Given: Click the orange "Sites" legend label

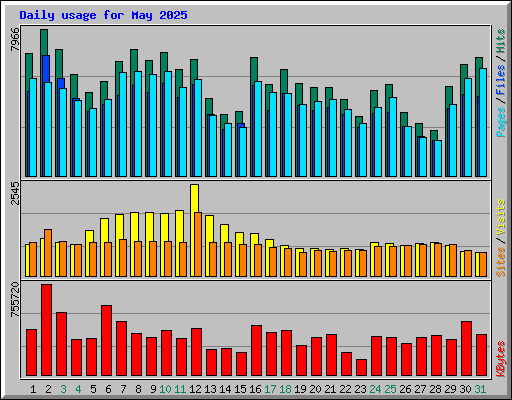Looking at the screenshot, I should (x=500, y=262).
